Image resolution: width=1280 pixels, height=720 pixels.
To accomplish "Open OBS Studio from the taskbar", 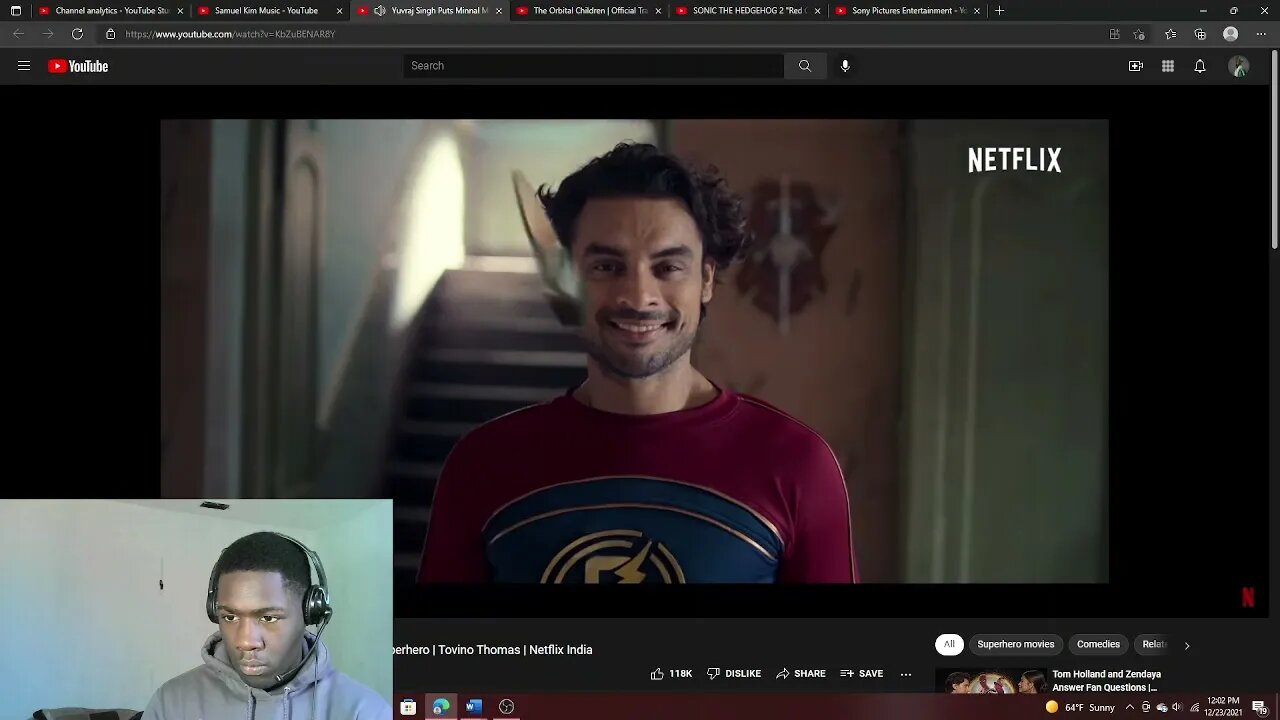I will [x=507, y=707].
